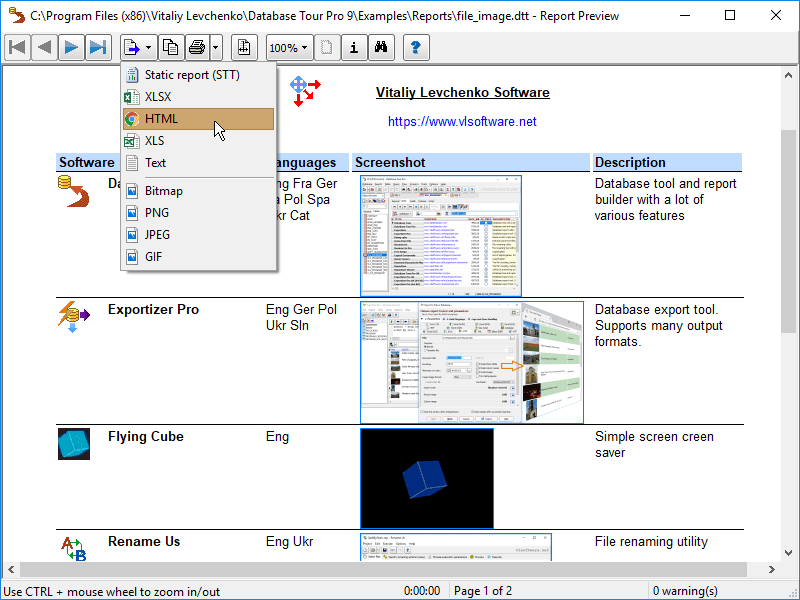The image size is (800, 600).
Task: Click the Vitaliy Levchenko Software heading
Action: click(462, 93)
